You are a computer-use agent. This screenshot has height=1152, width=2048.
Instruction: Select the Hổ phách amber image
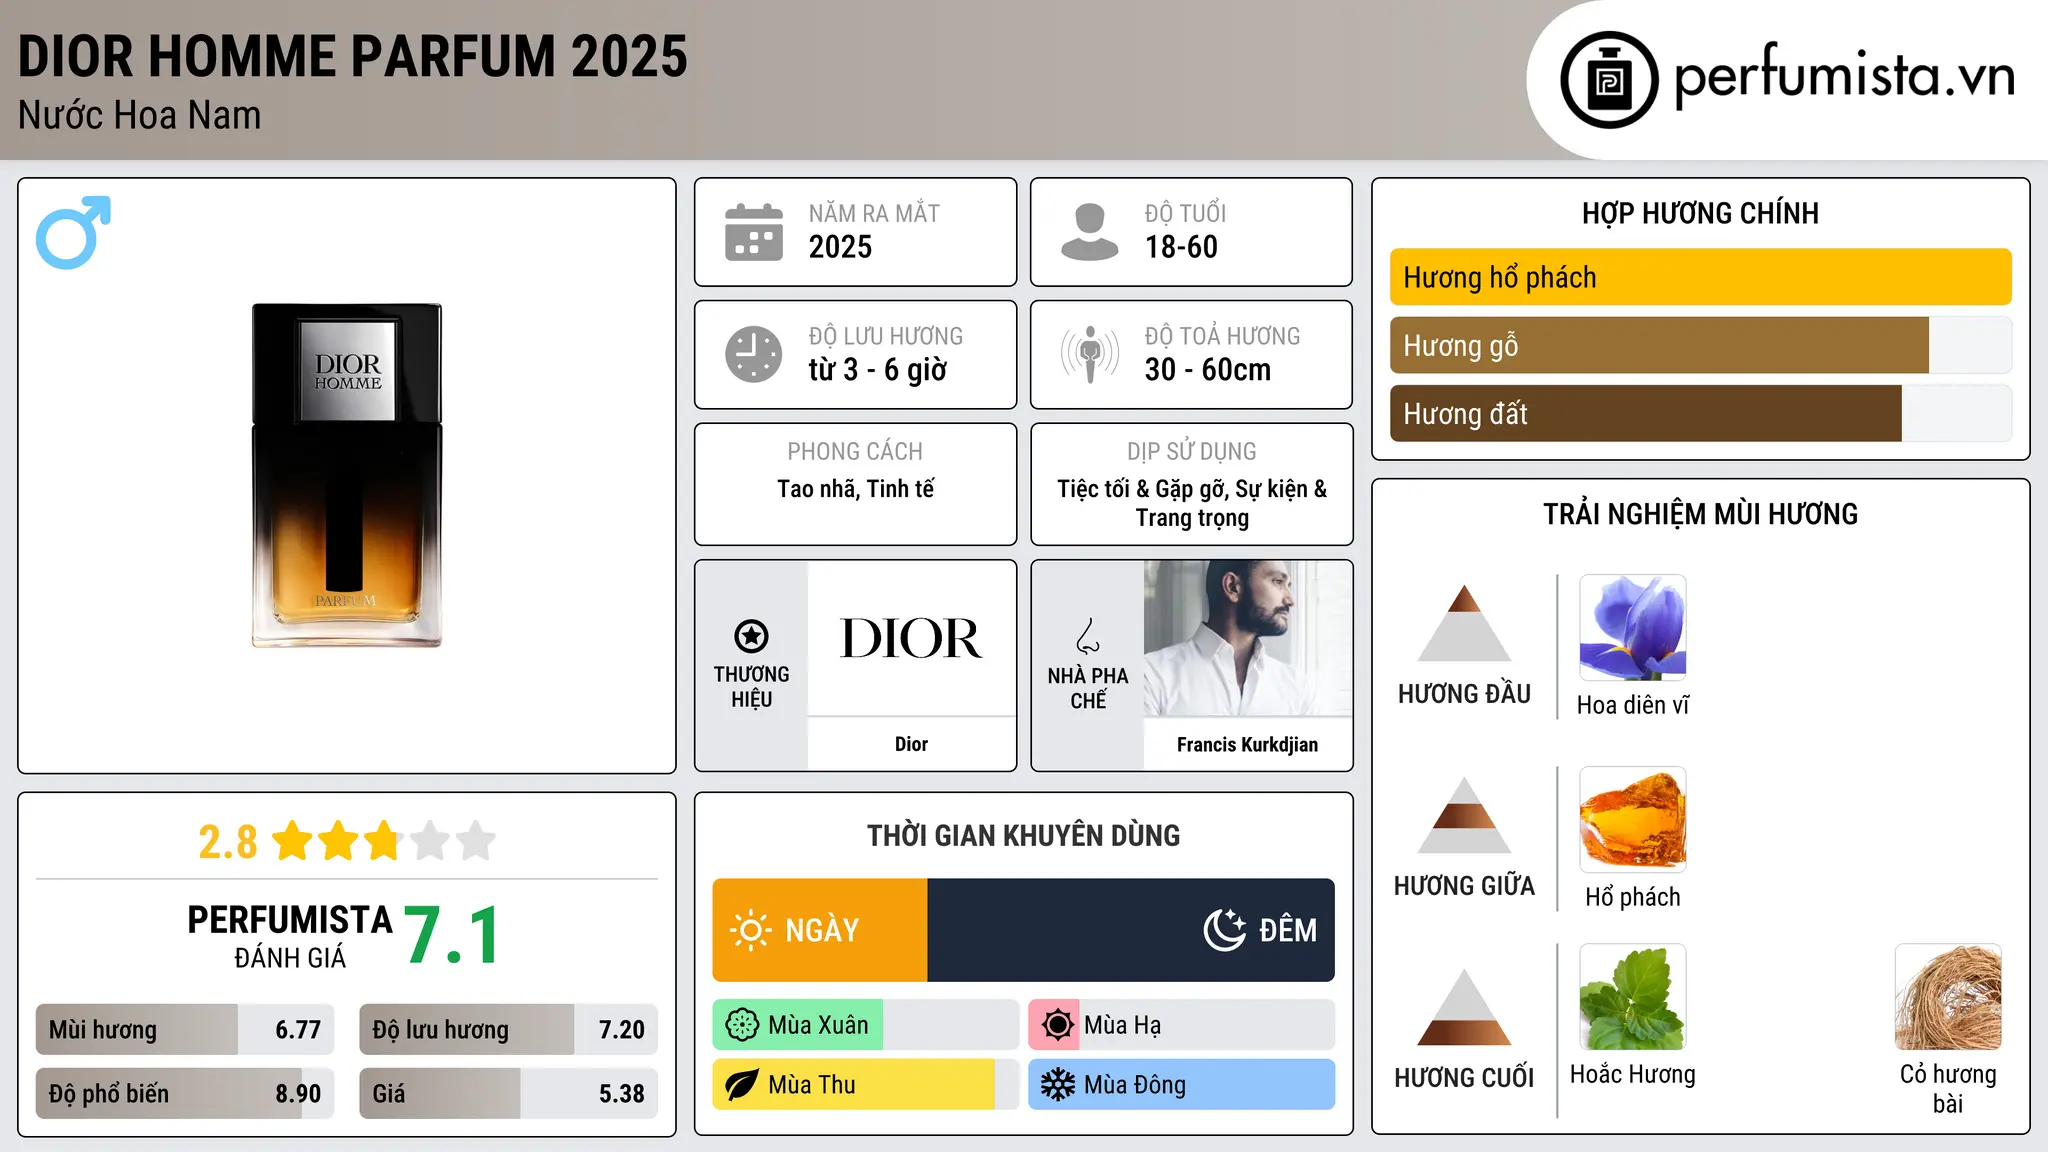pyautogui.click(x=1633, y=820)
